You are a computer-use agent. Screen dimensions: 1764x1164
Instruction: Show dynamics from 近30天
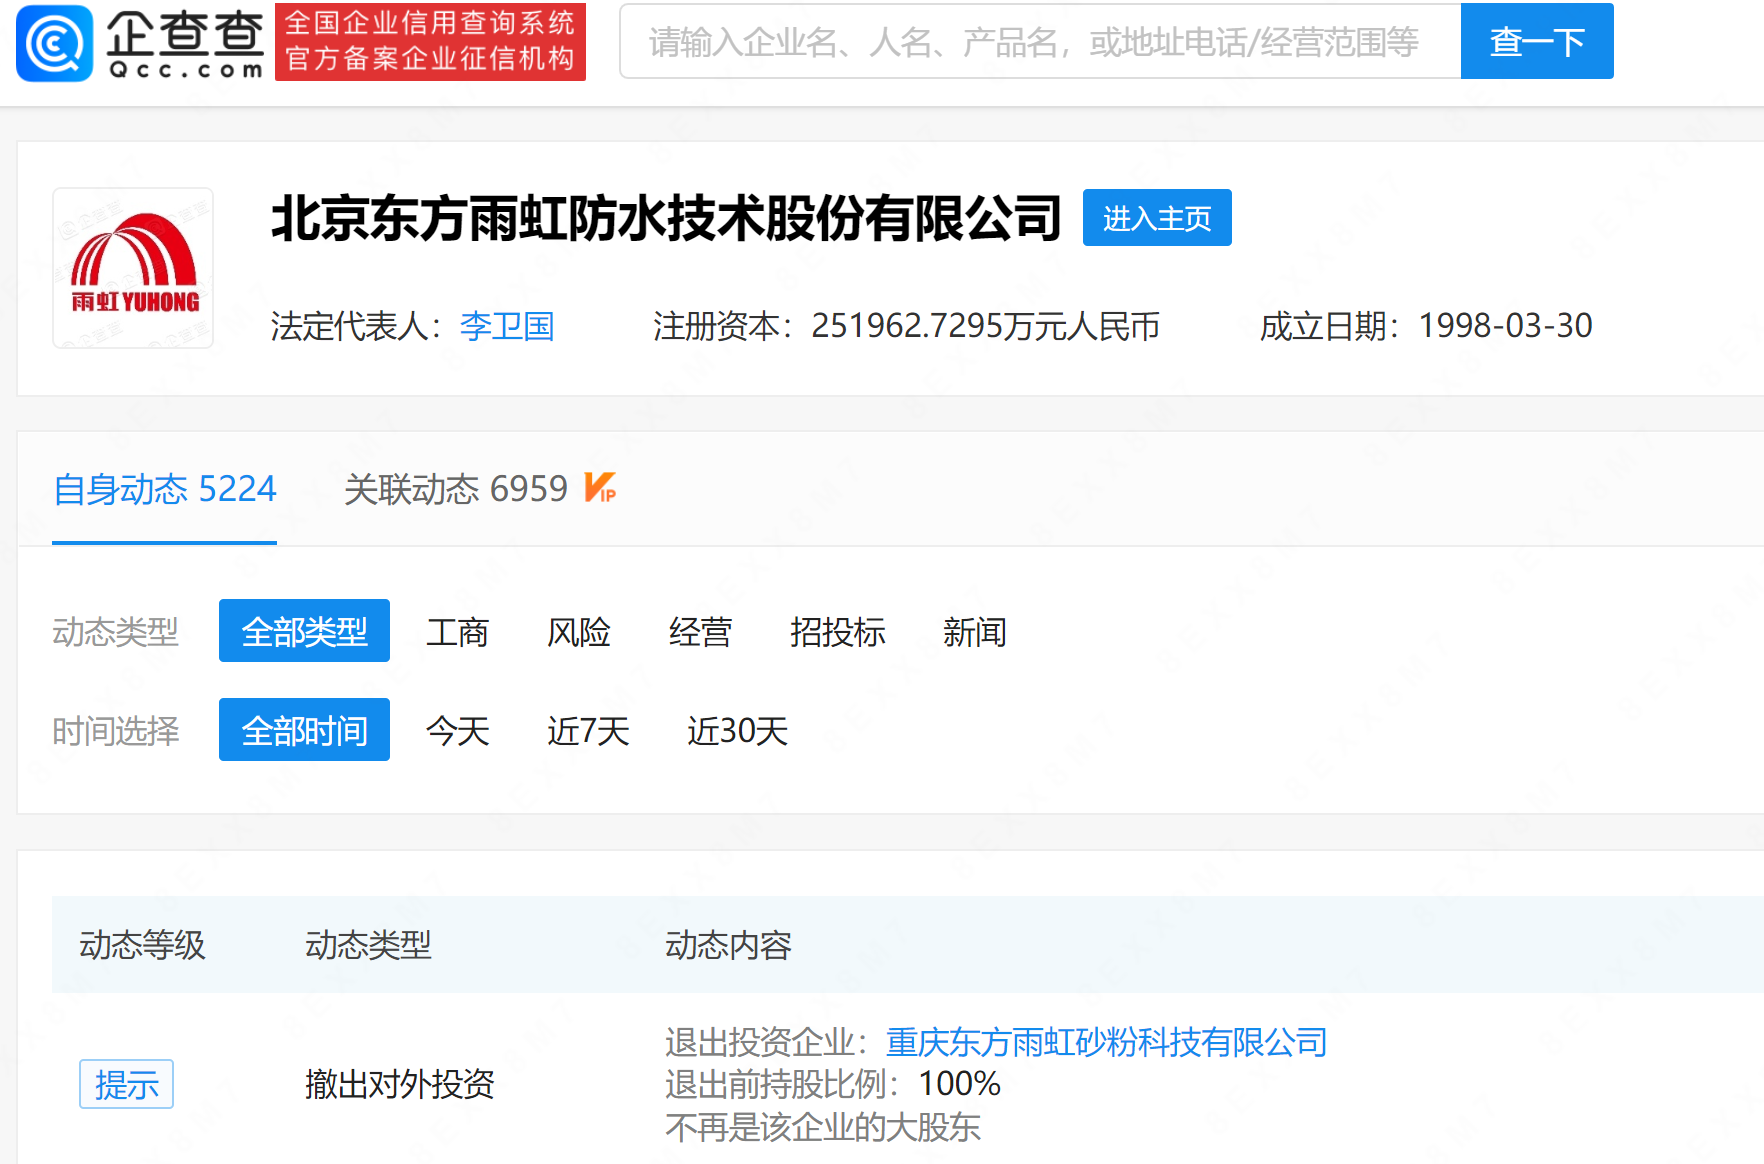737,731
